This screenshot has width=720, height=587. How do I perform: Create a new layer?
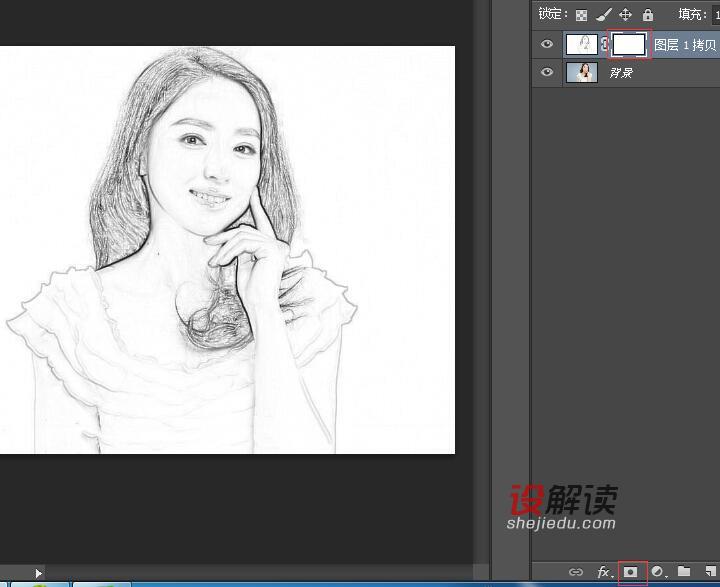pyautogui.click(x=711, y=571)
